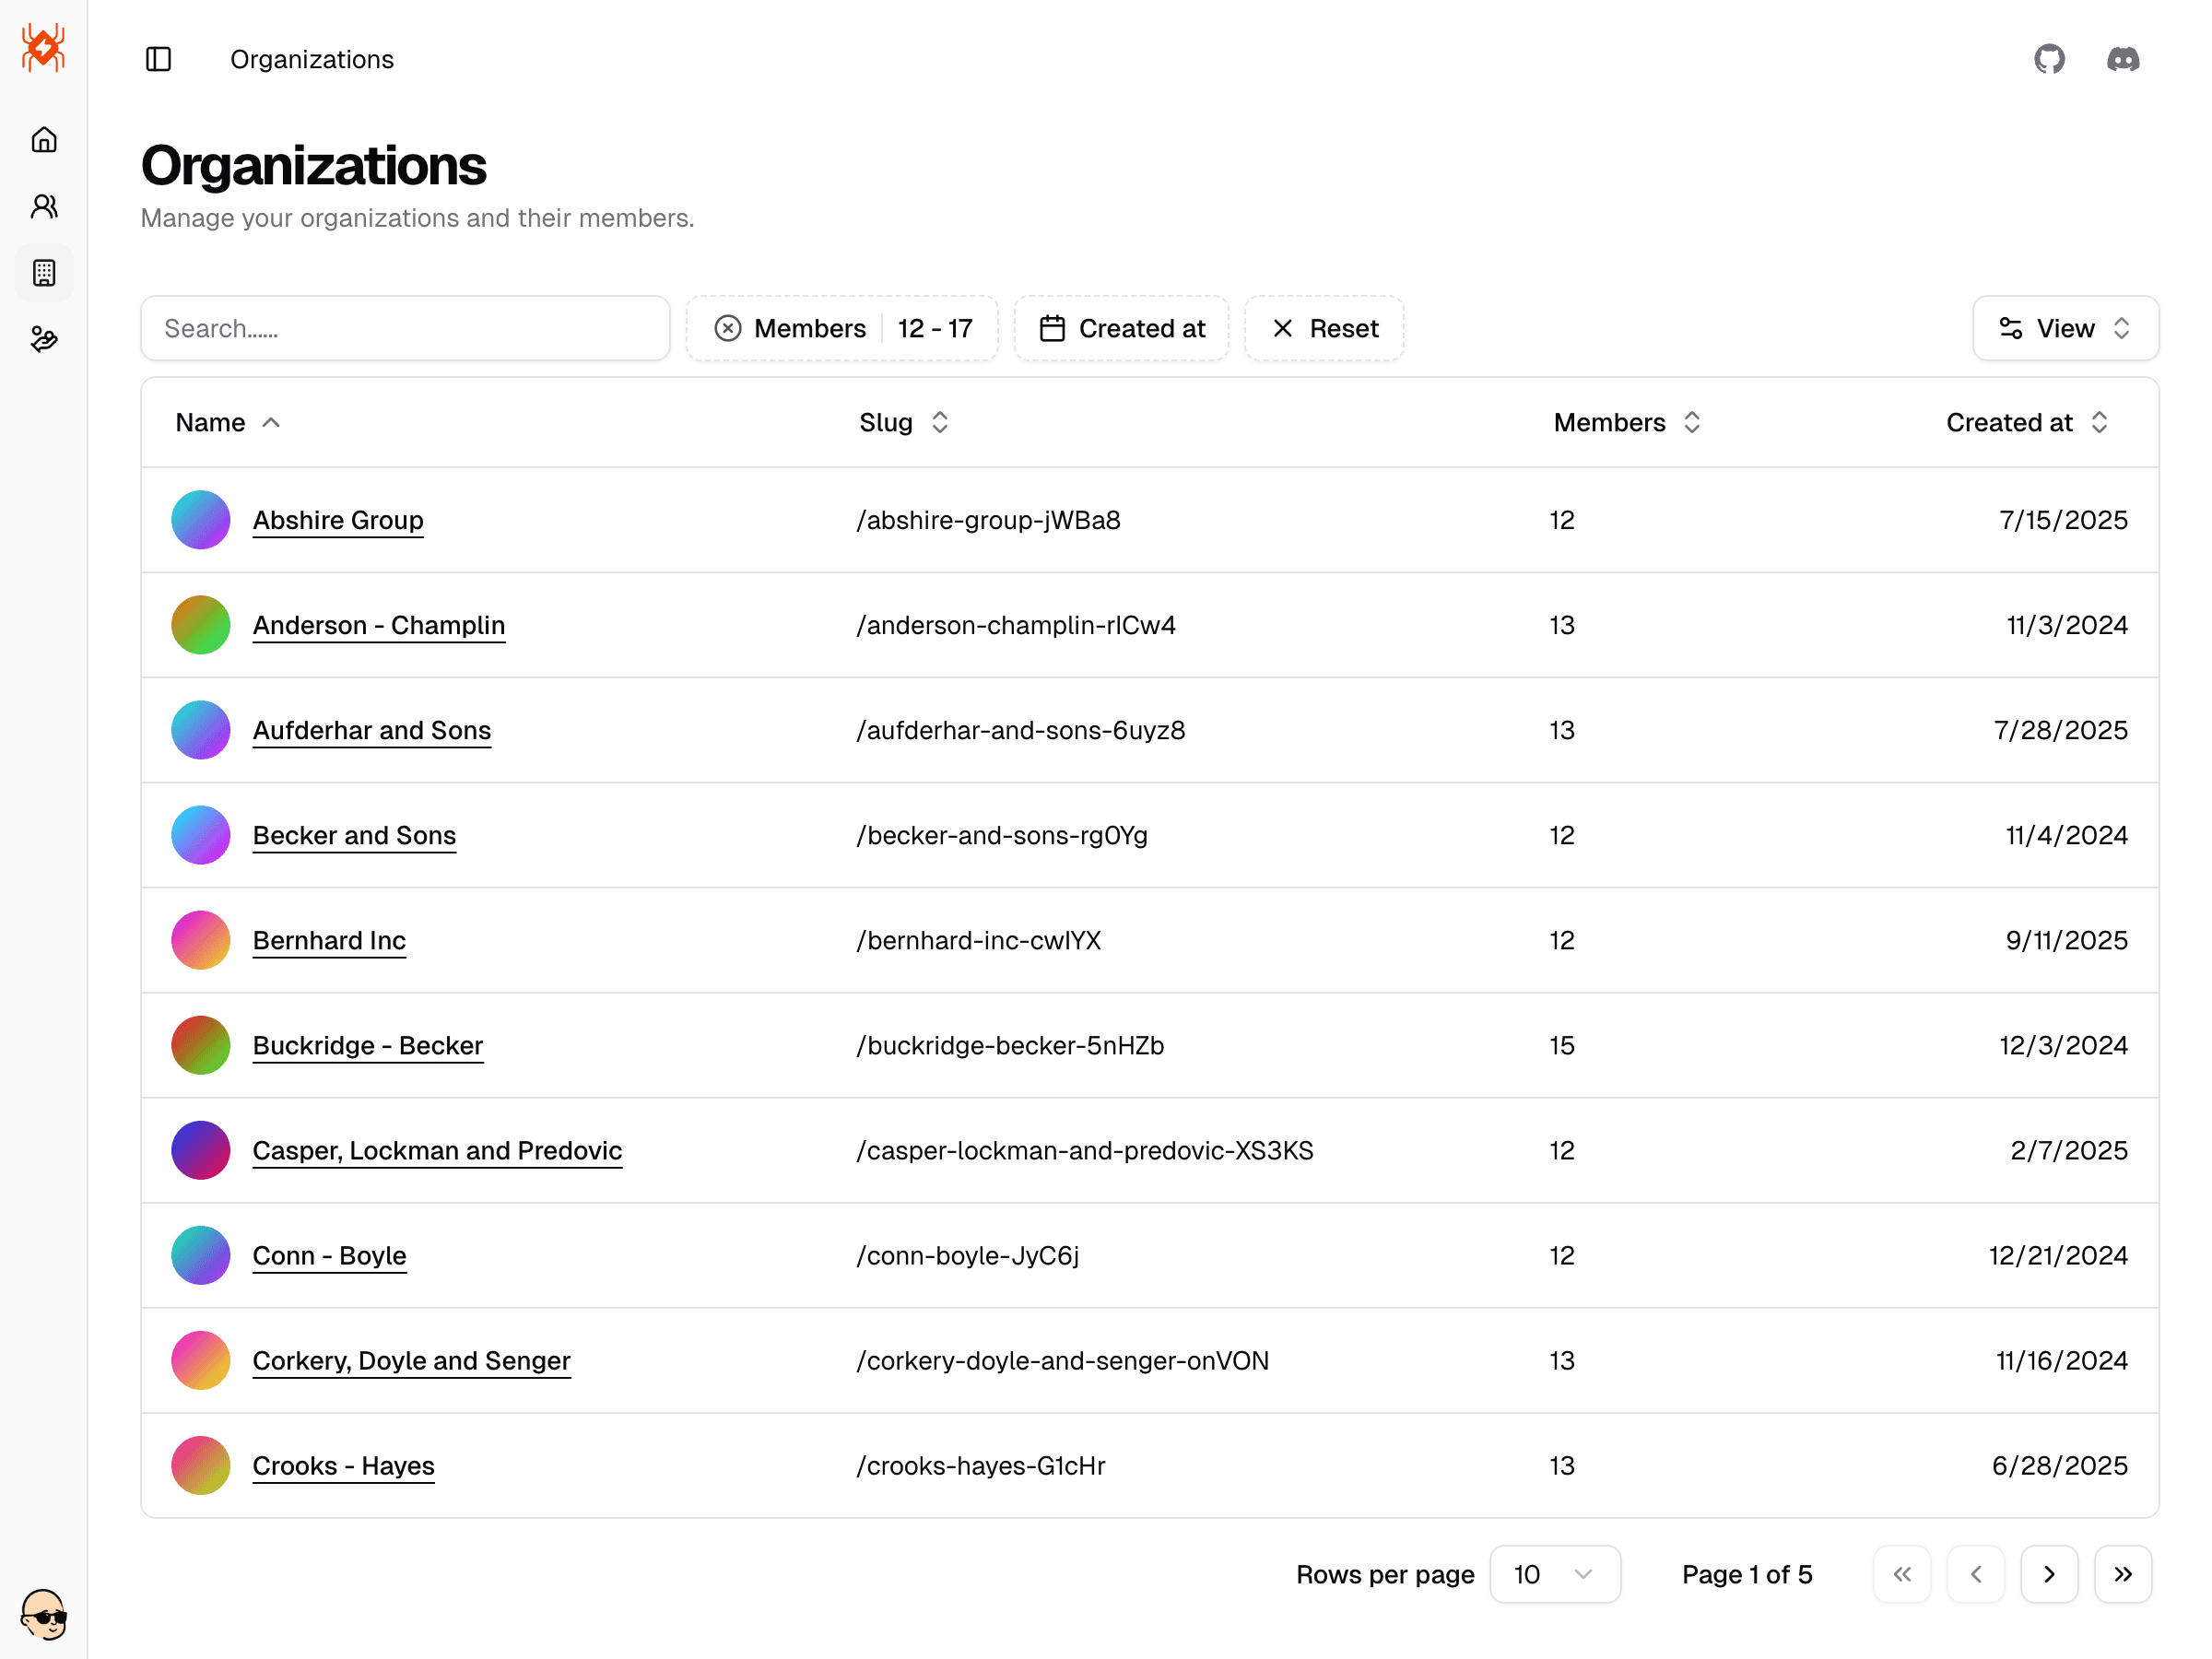Collapse the sidebar using the panel toggle icon
Screen dimensions: 2212x1659
point(159,59)
